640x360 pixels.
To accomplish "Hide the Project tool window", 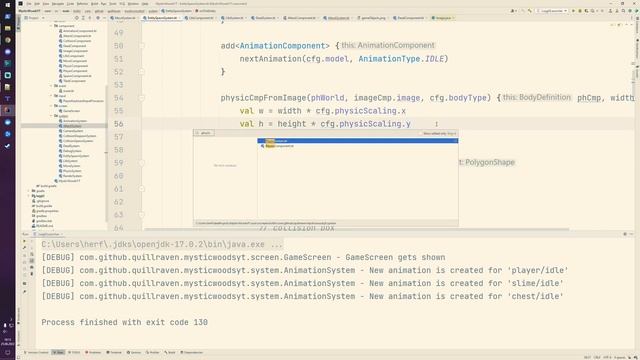I will [x=104, y=18].
